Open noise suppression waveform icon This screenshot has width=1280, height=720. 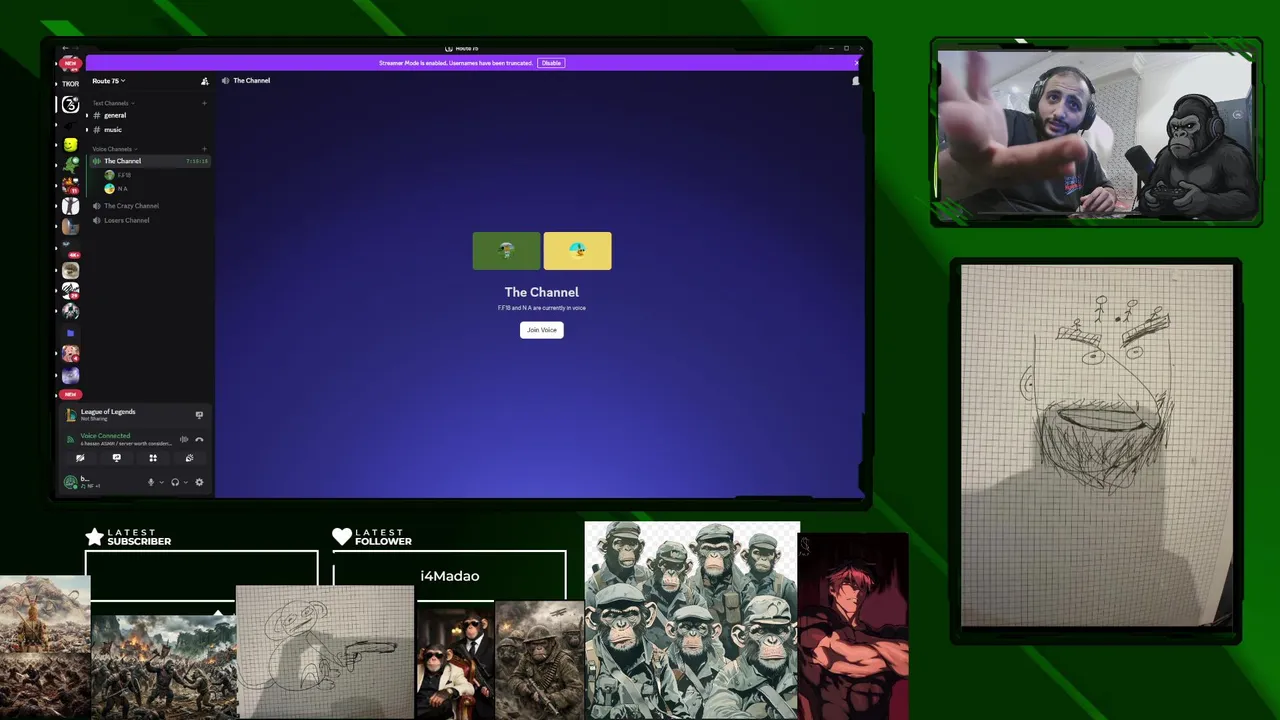tap(183, 440)
